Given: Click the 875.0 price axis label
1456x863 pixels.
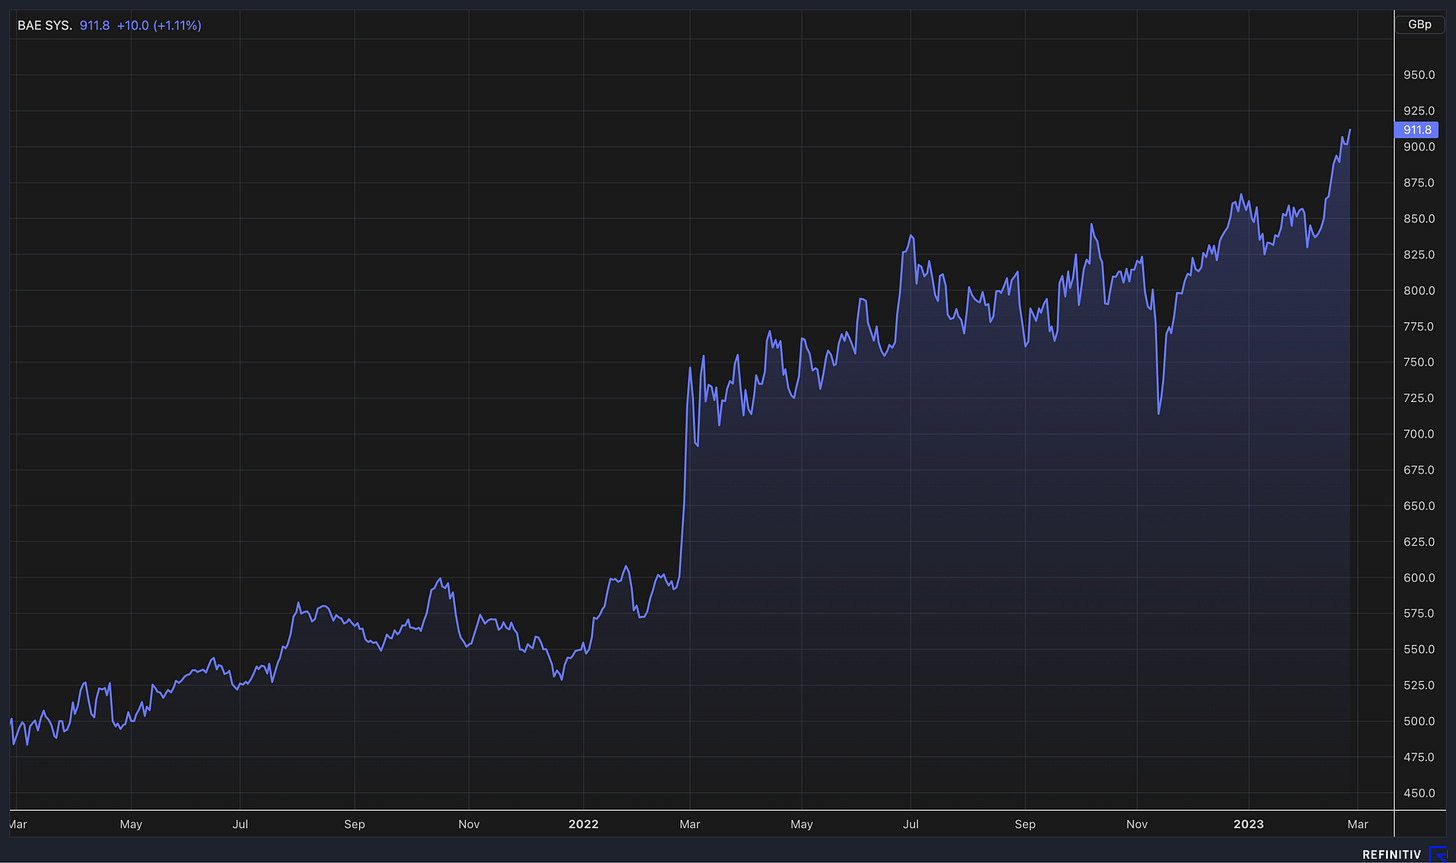Looking at the screenshot, I should pos(1419,183).
